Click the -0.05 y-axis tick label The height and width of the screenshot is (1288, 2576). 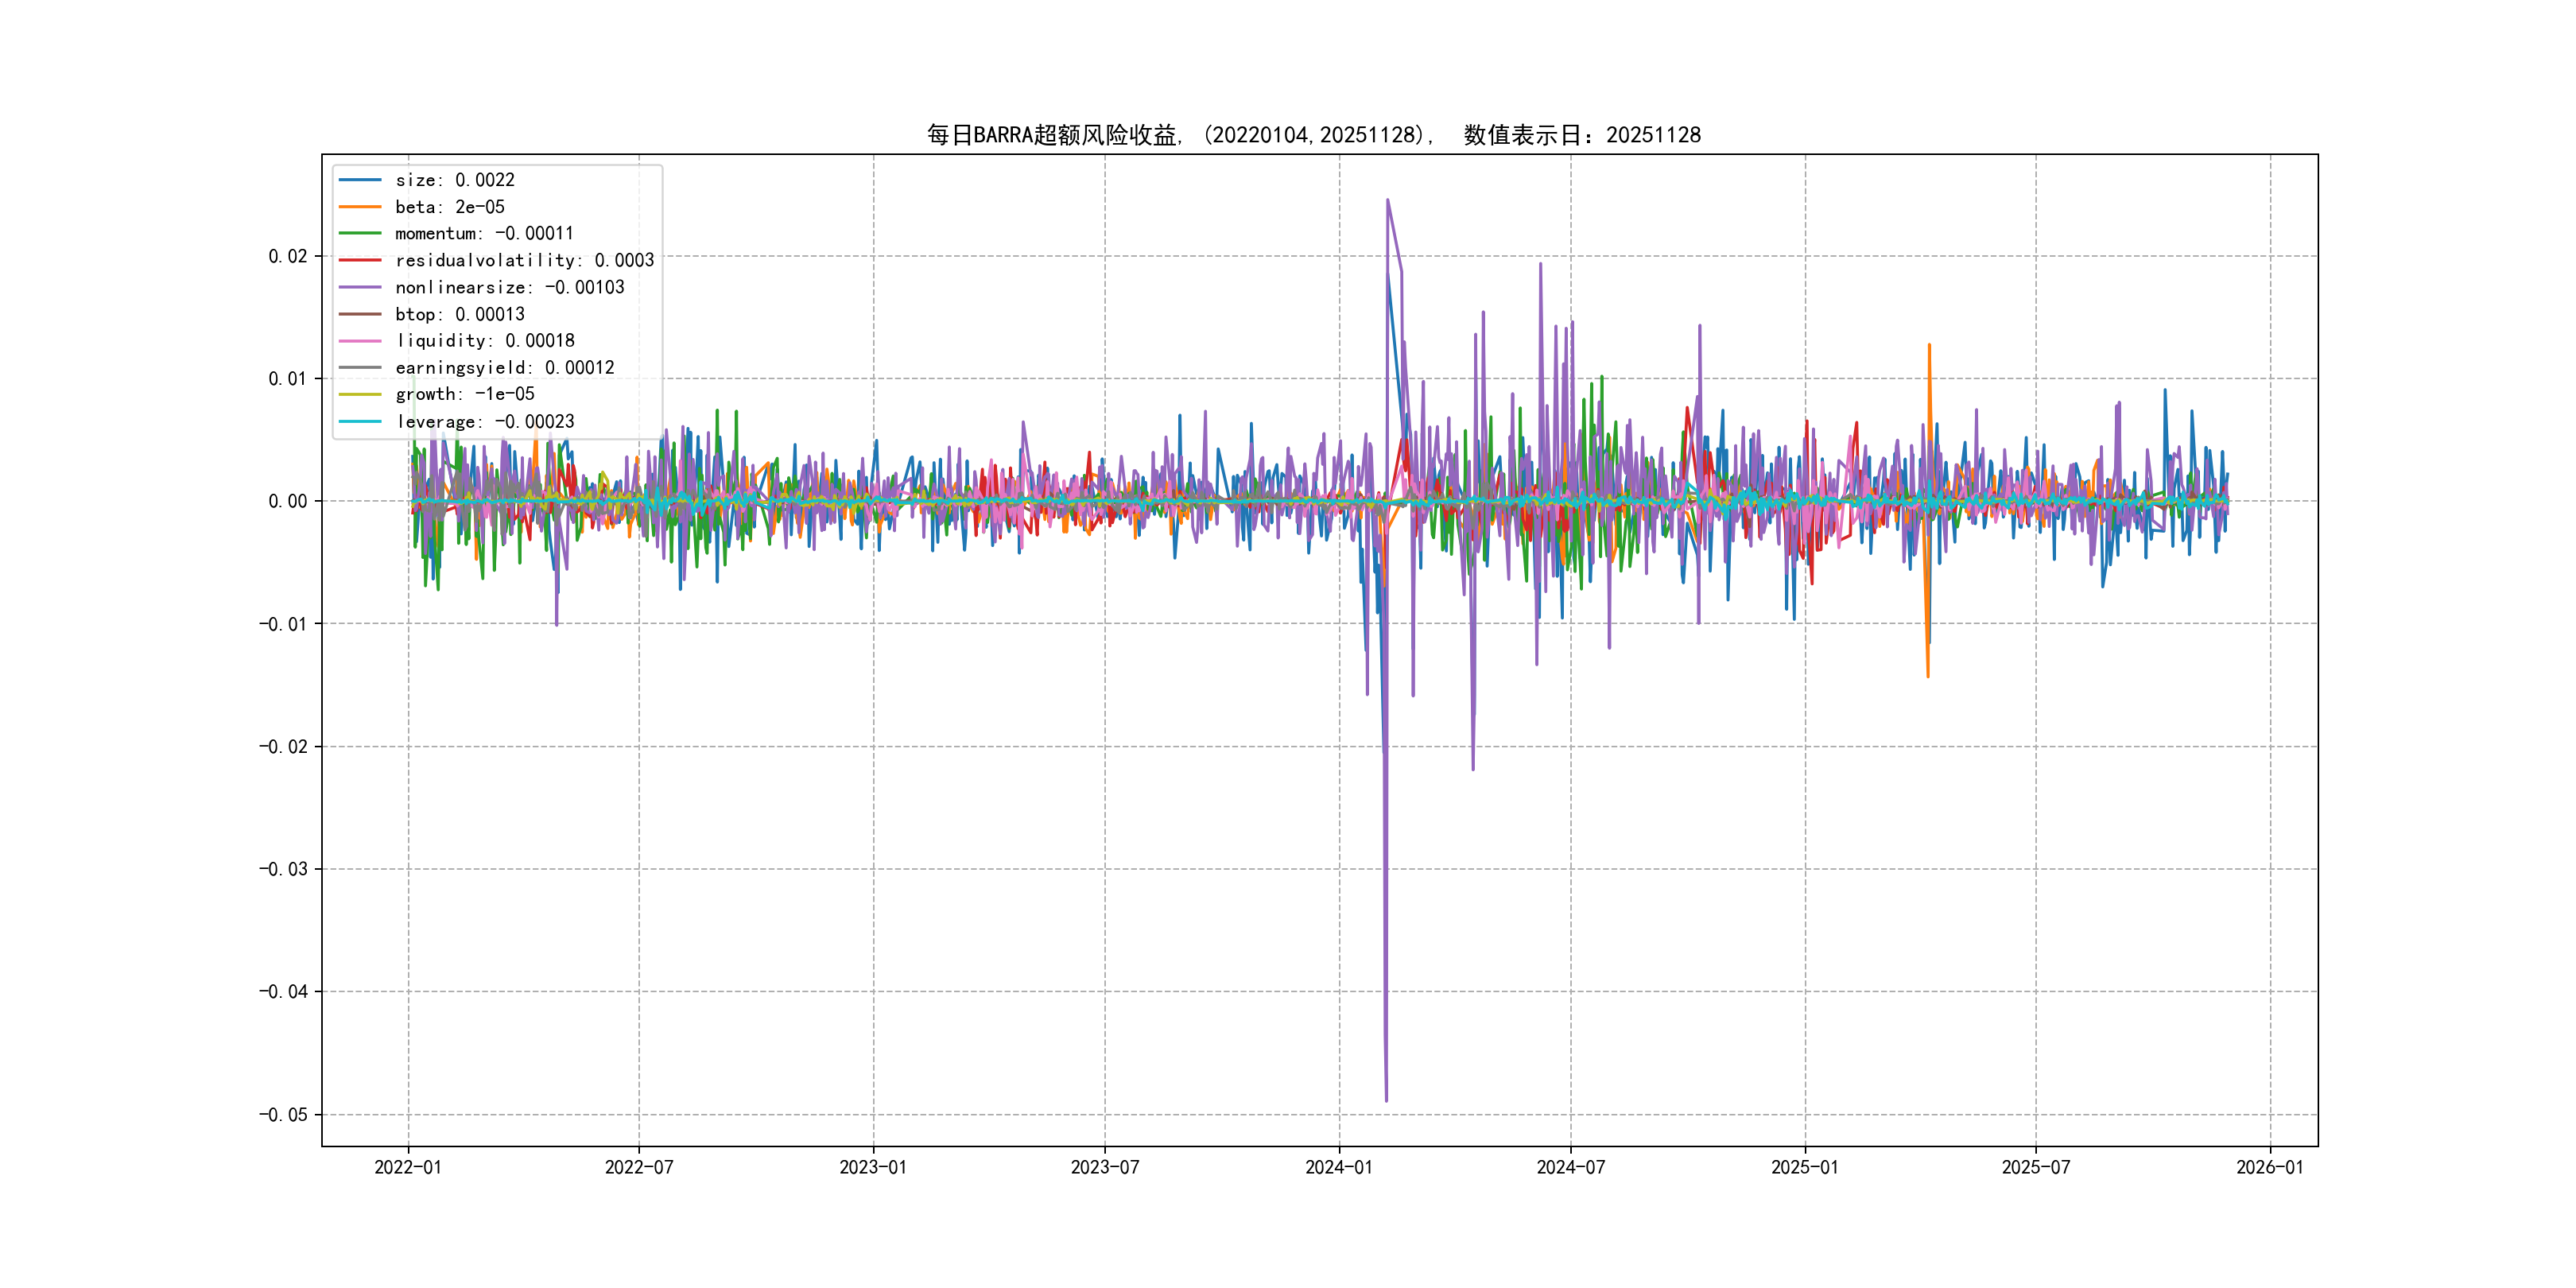point(283,1115)
